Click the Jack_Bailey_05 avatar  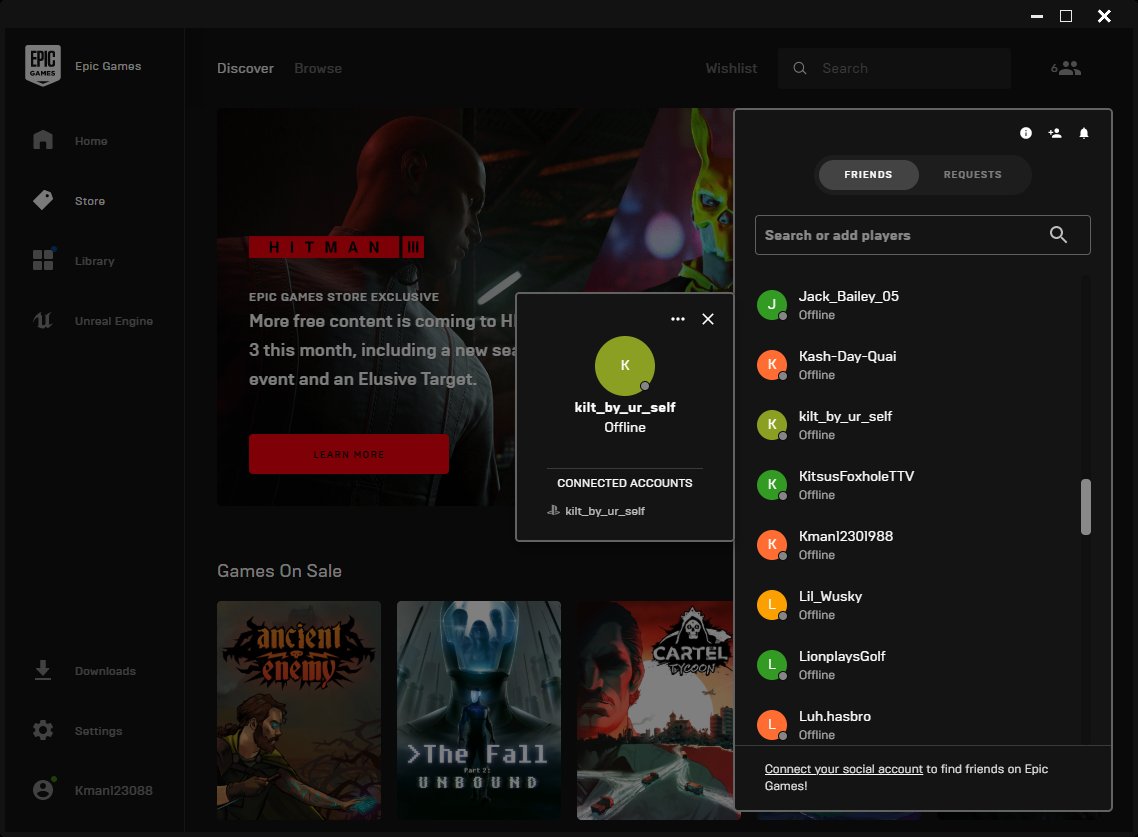pyautogui.click(x=772, y=305)
